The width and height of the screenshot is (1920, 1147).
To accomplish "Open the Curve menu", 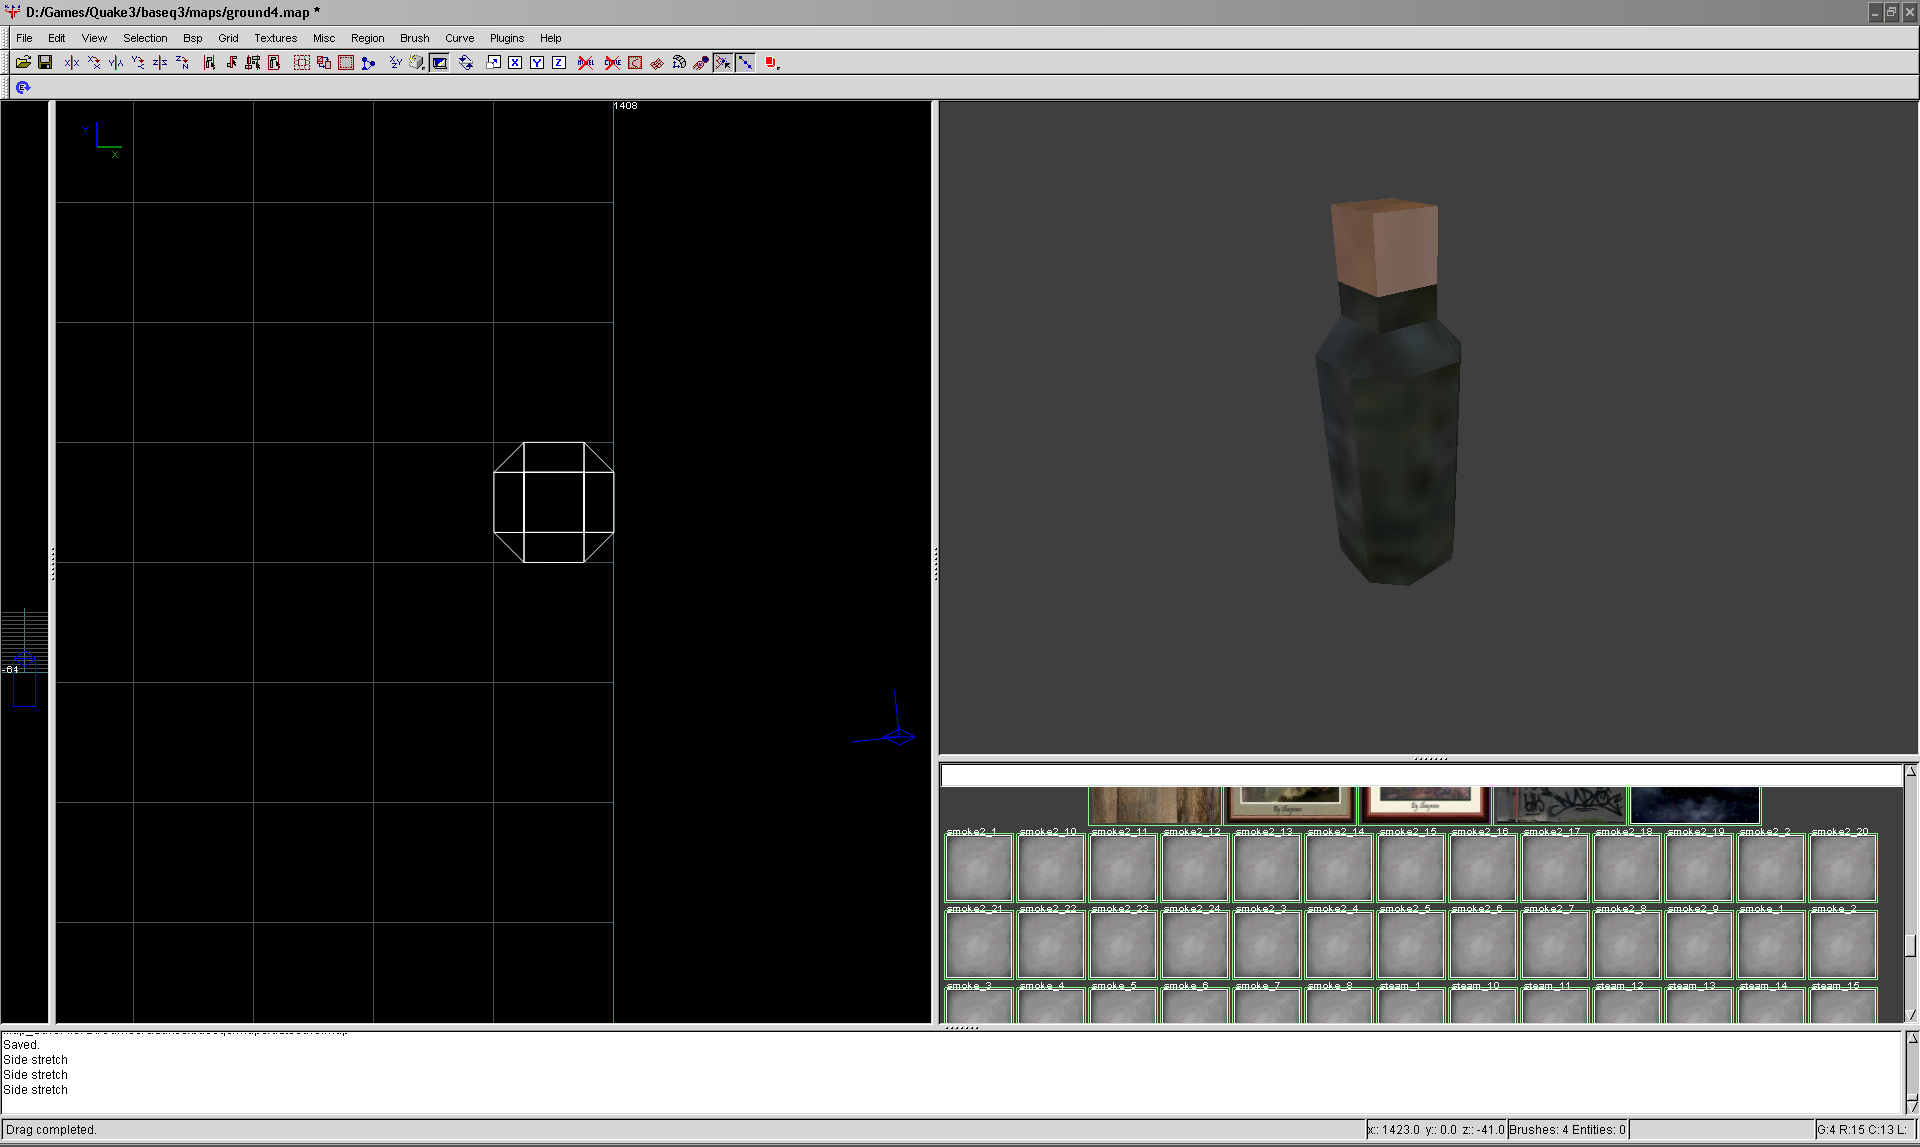I will (x=459, y=38).
